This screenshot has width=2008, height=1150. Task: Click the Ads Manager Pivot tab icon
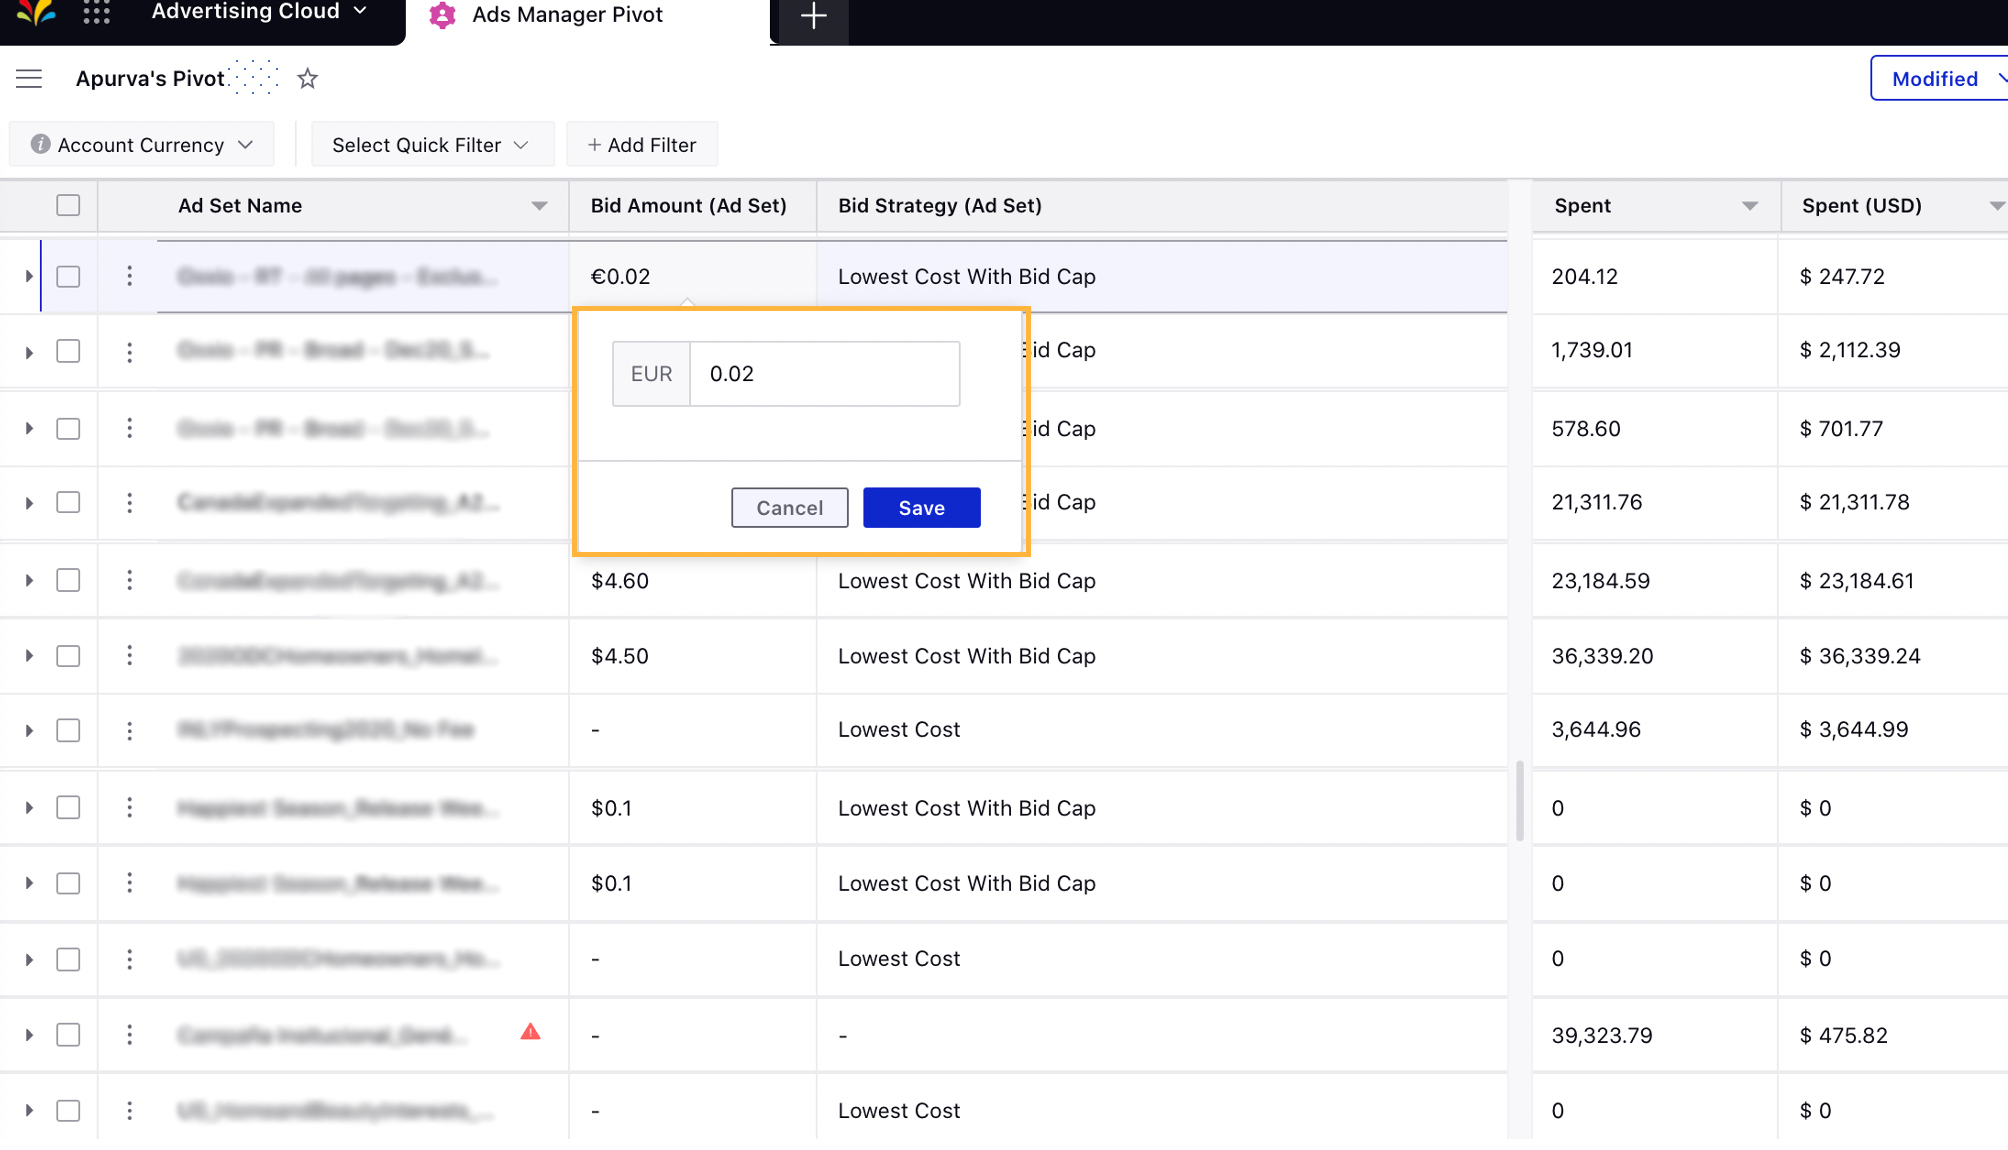pos(441,17)
